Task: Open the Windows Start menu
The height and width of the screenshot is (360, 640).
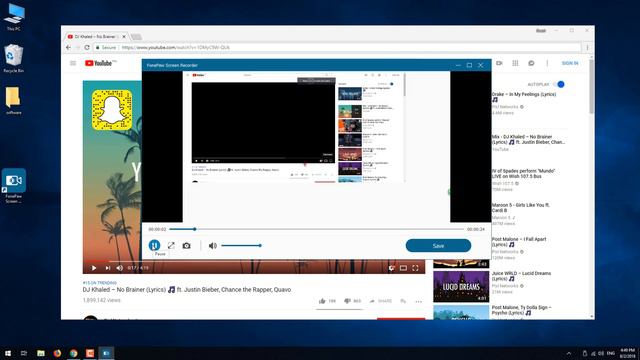Action: point(8,353)
